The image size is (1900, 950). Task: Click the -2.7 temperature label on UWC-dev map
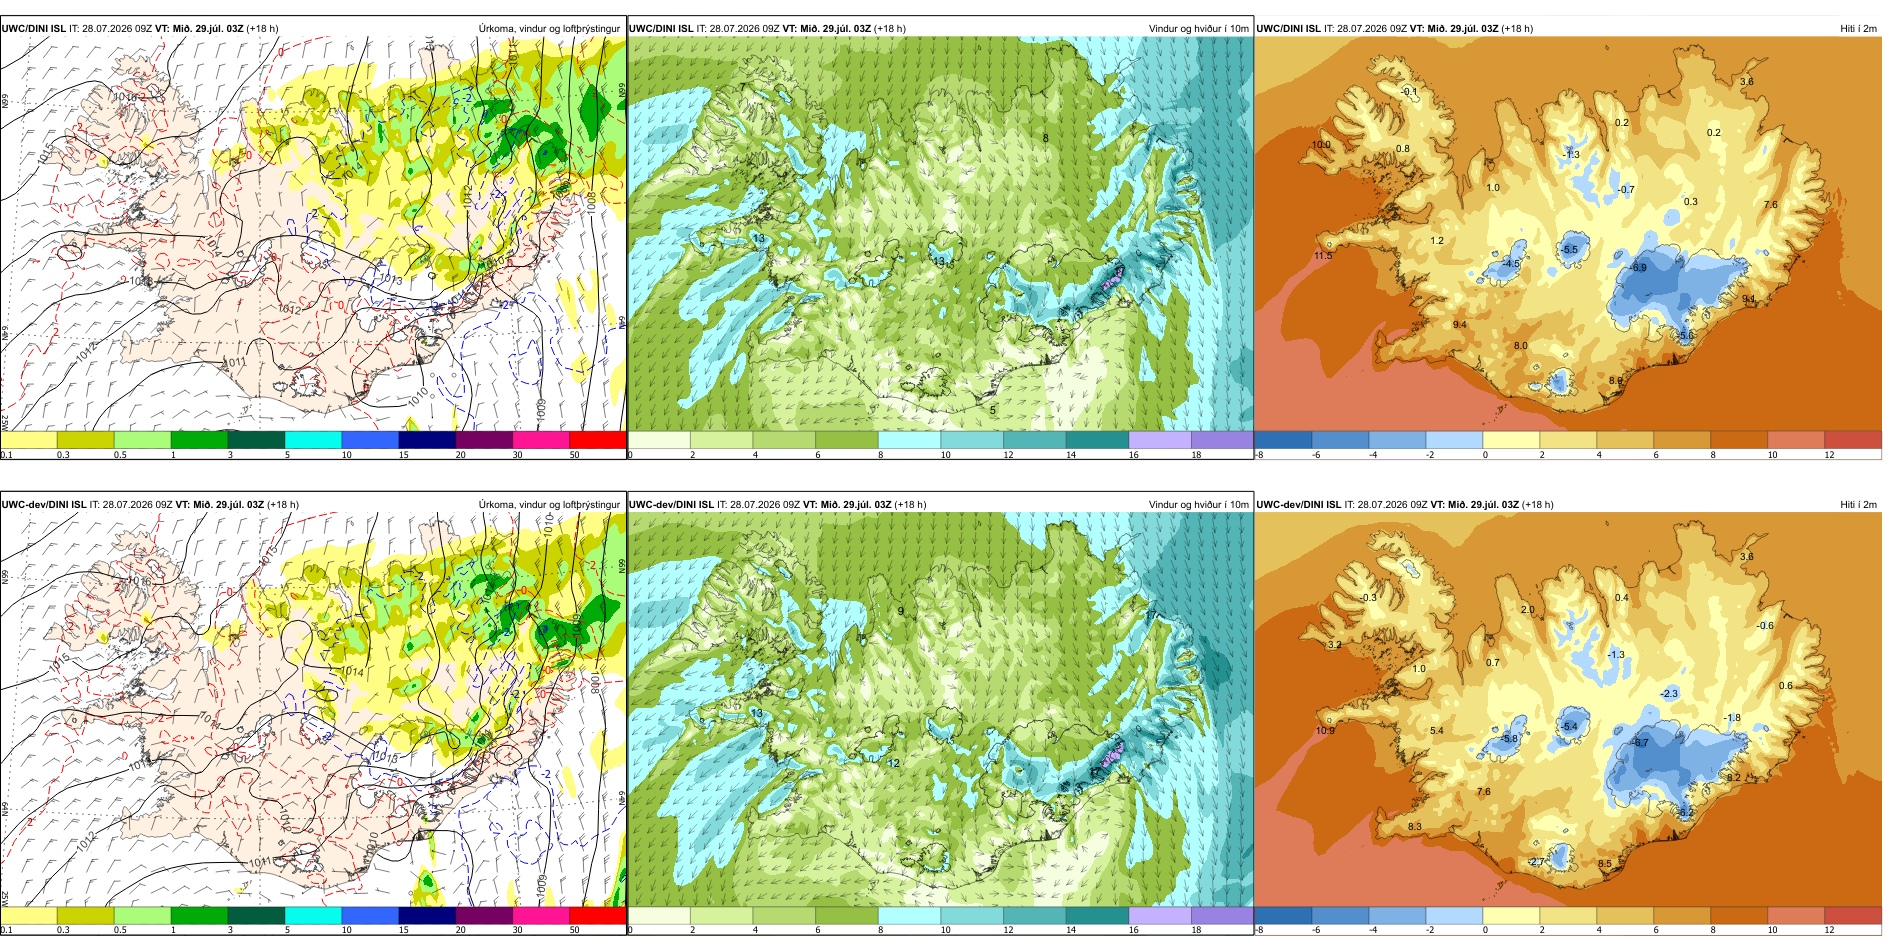coord(1537,862)
